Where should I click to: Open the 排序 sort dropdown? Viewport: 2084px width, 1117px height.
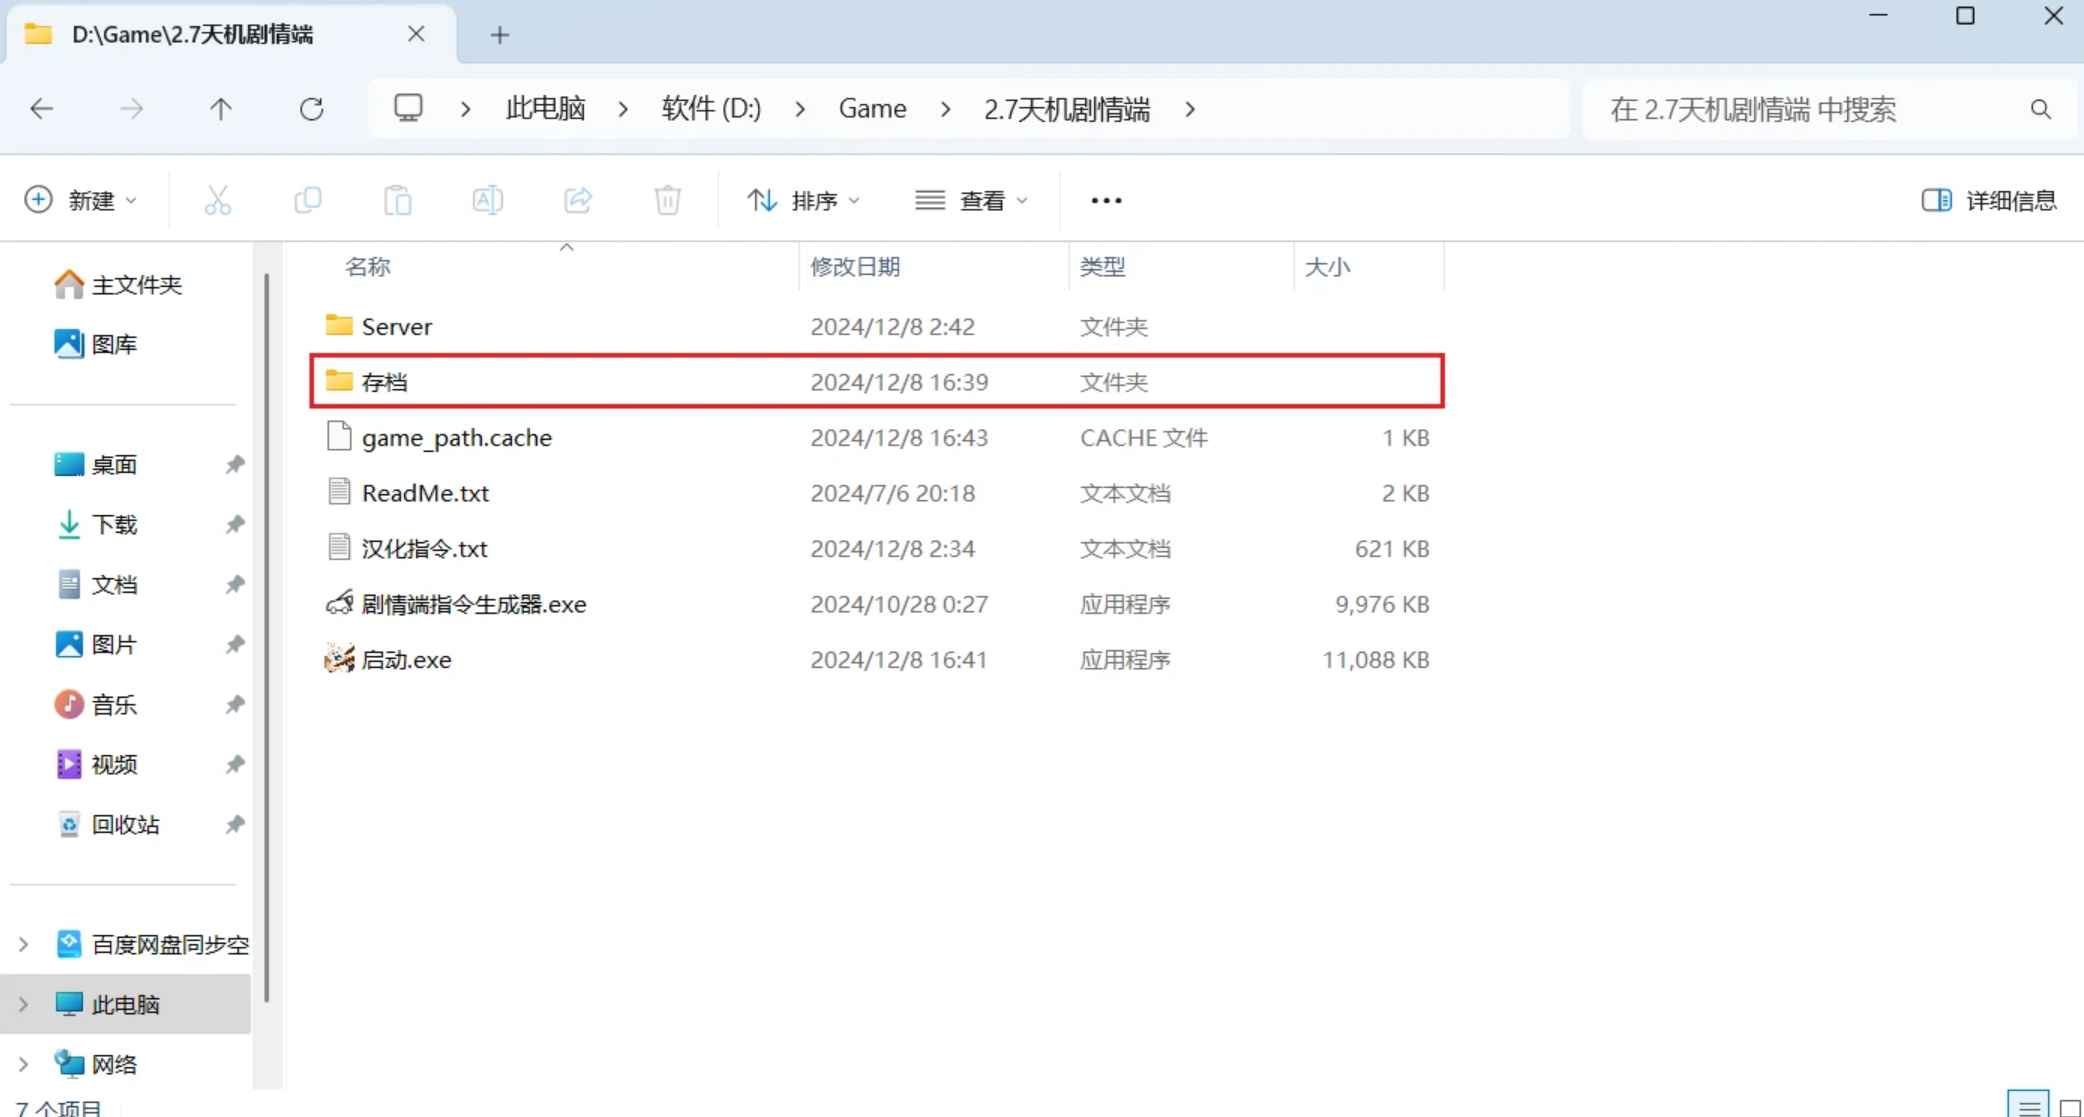pos(803,200)
